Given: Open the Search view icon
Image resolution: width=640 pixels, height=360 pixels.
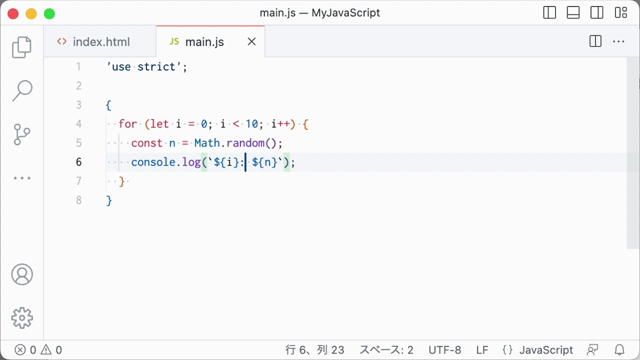Looking at the screenshot, I should pyautogui.click(x=22, y=90).
